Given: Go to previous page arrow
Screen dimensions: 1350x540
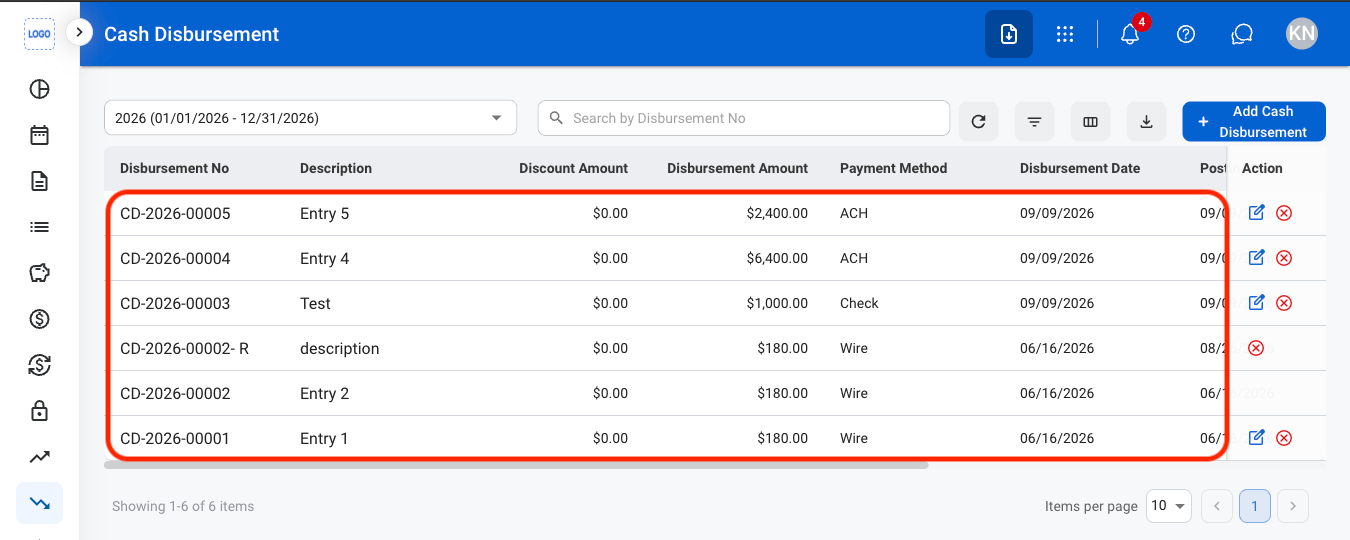Looking at the screenshot, I should click(1217, 506).
